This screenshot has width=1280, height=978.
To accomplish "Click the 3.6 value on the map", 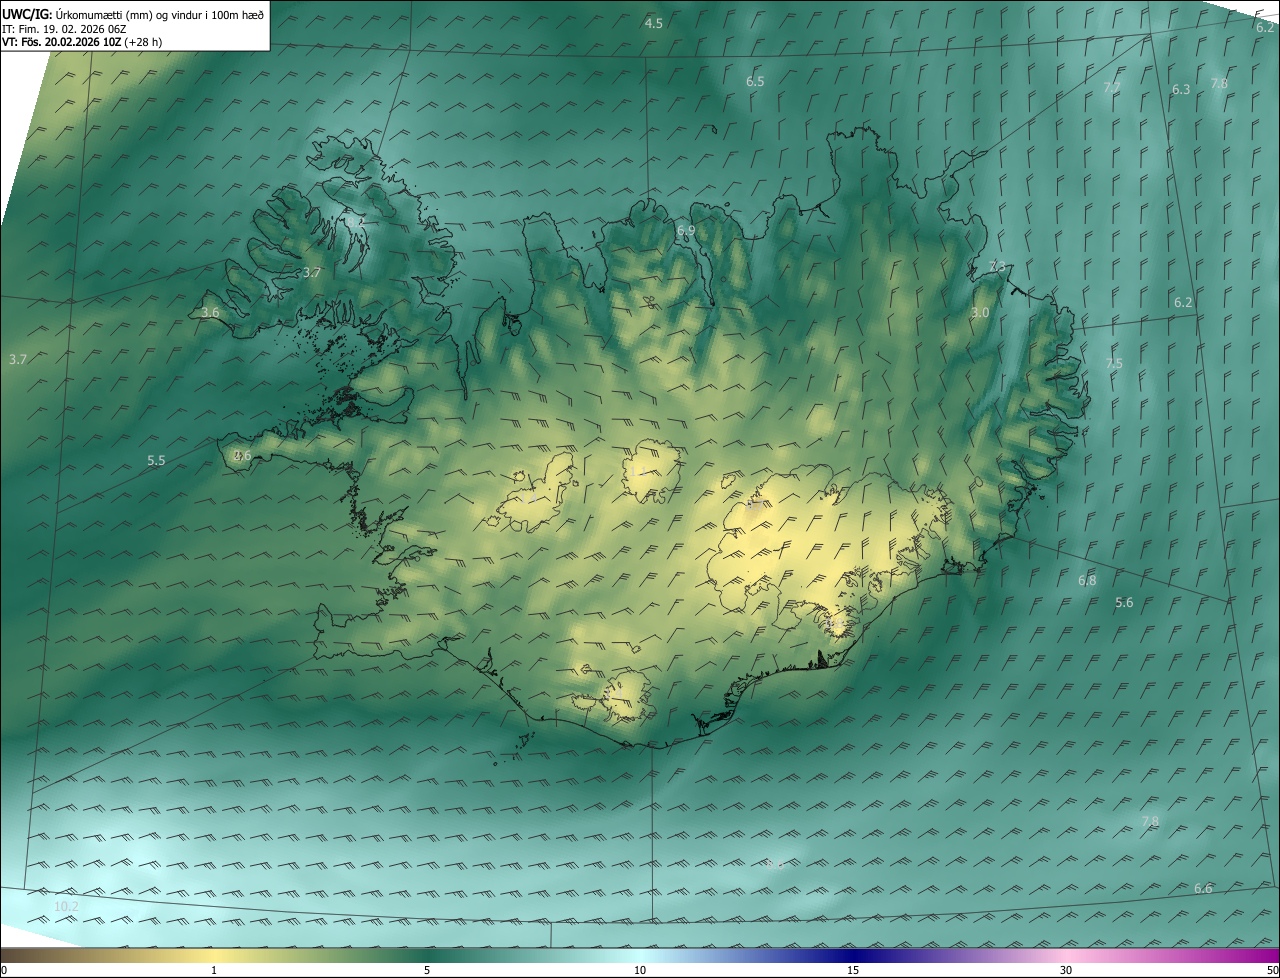I will point(210,313).
